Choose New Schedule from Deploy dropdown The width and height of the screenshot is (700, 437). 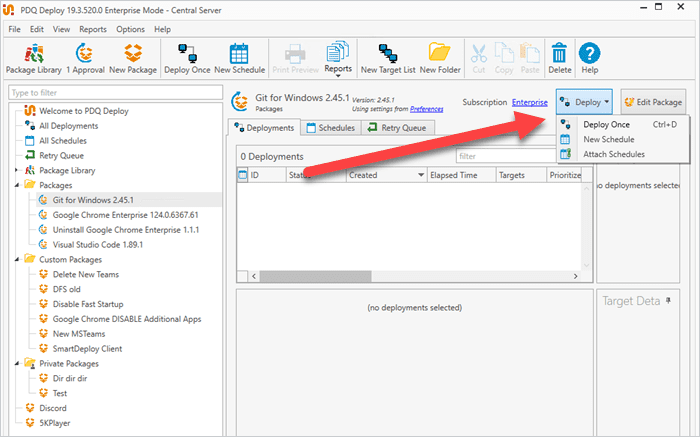[623, 139]
